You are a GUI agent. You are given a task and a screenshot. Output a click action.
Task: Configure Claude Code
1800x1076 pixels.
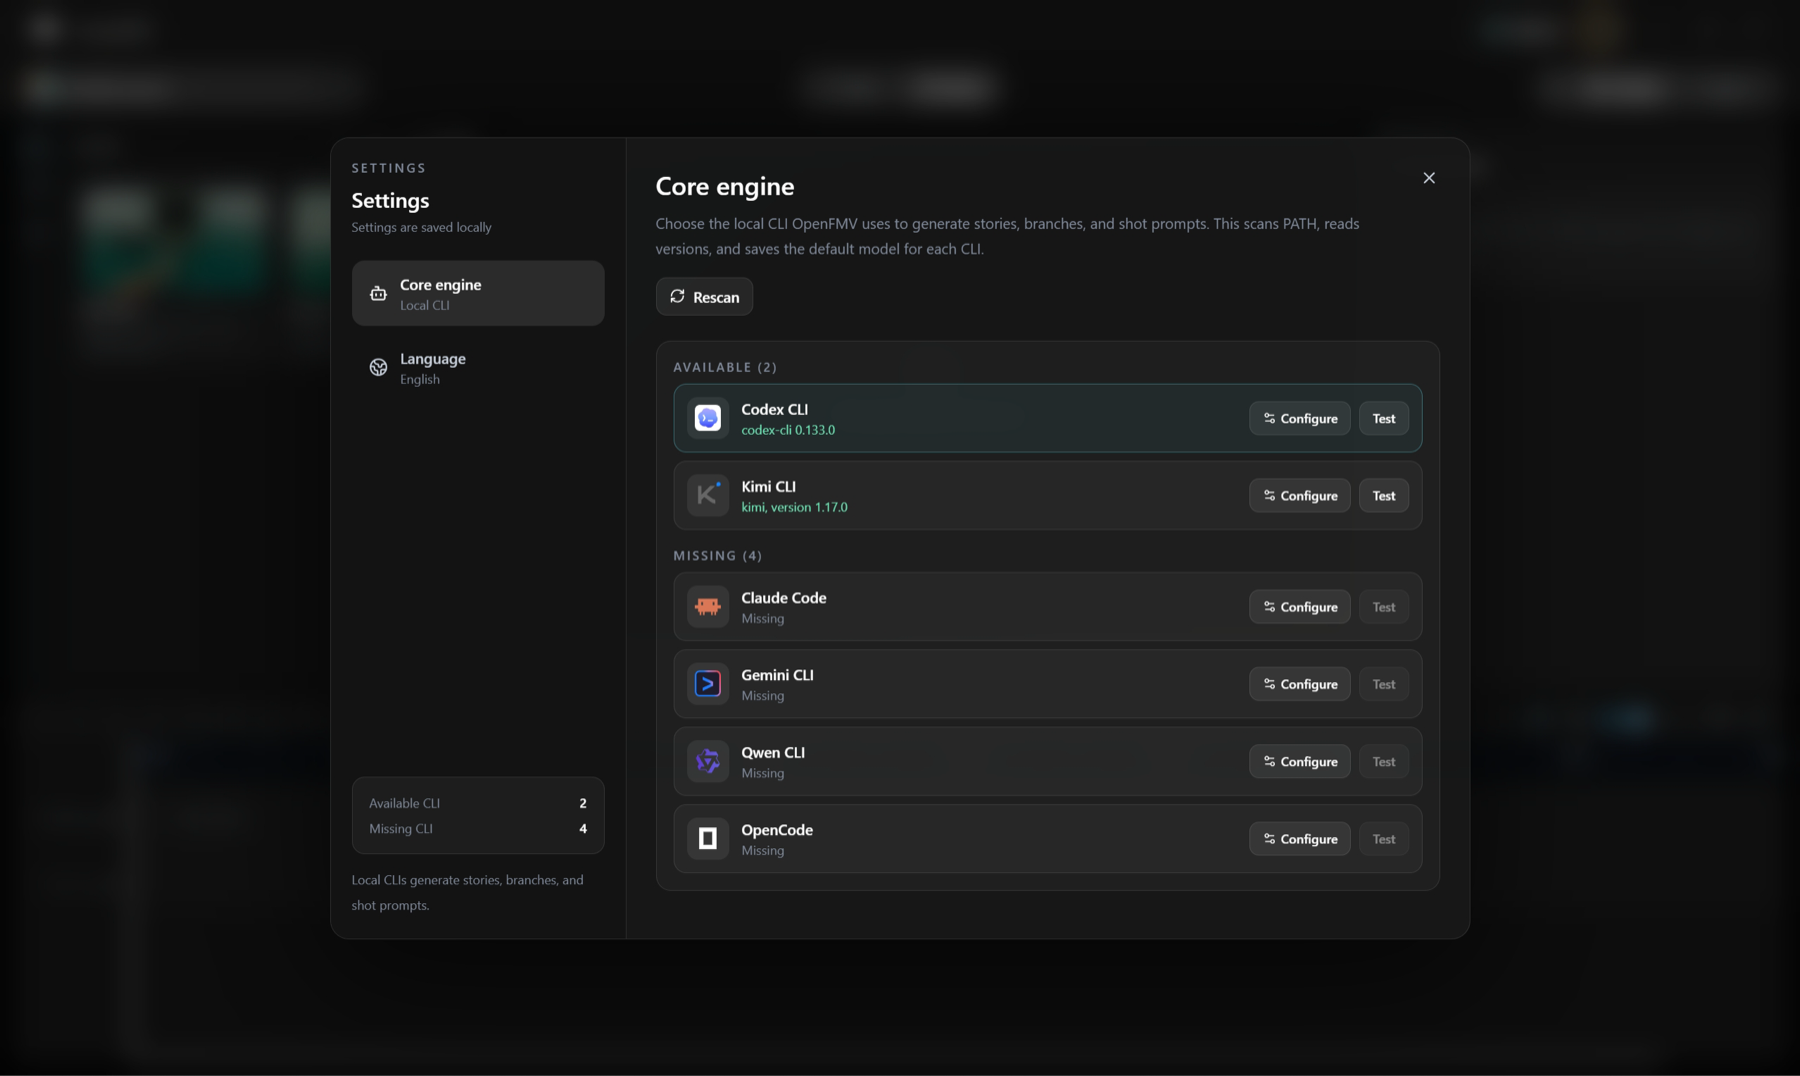(x=1299, y=606)
